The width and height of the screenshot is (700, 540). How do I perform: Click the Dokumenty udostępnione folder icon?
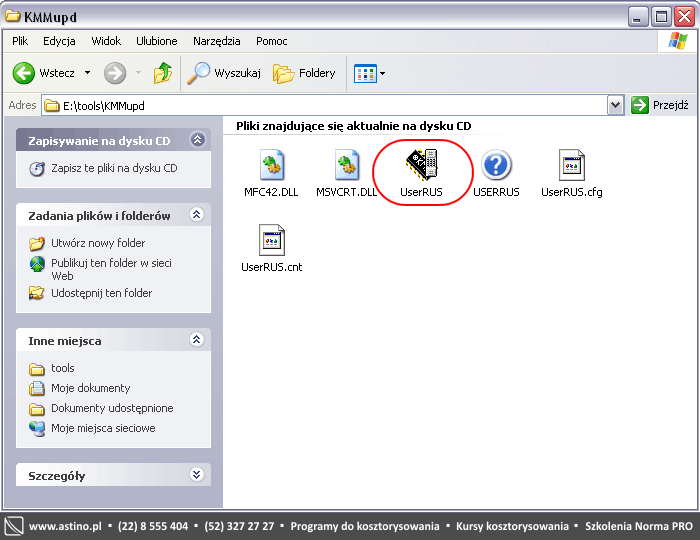point(37,409)
